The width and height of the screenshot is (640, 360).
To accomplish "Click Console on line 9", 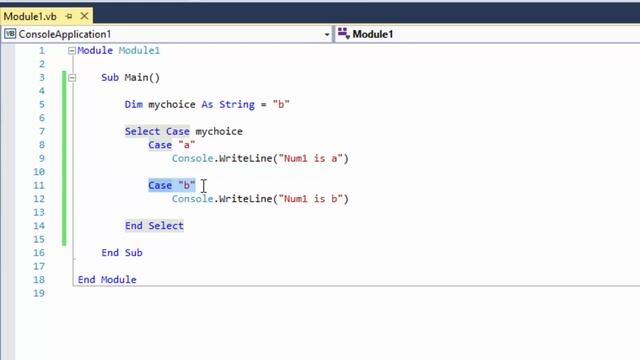I will [x=192, y=158].
